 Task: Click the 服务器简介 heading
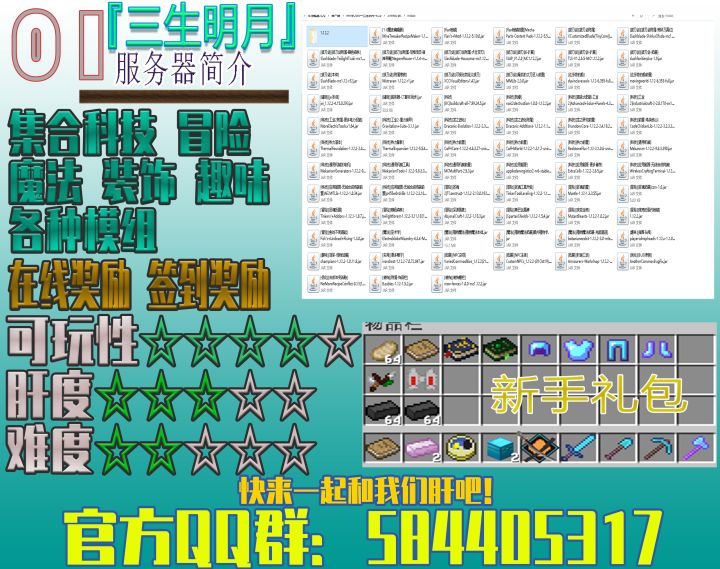pos(183,69)
